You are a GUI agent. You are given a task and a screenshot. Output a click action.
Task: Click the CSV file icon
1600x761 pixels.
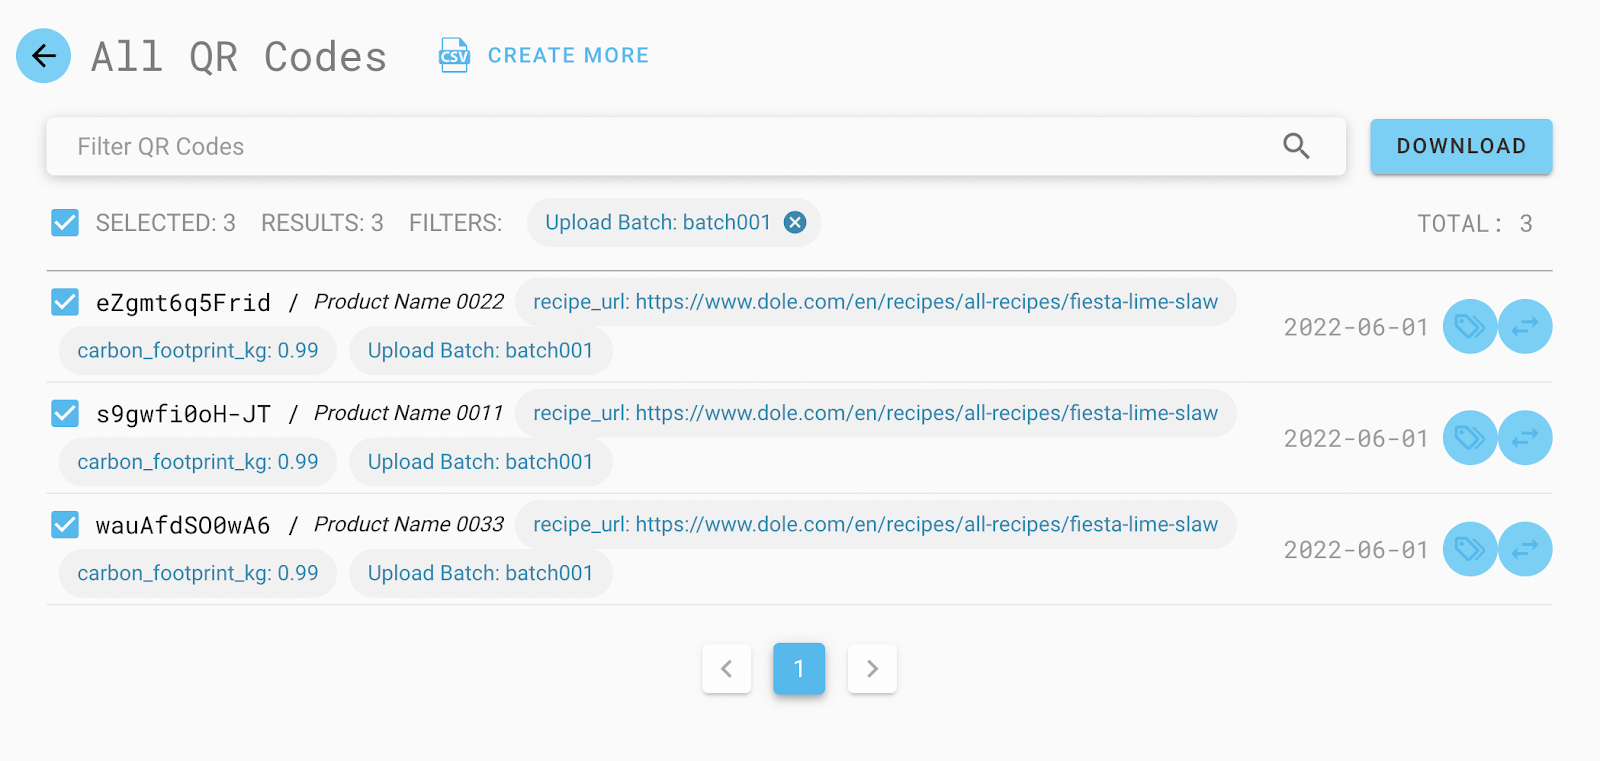(454, 56)
